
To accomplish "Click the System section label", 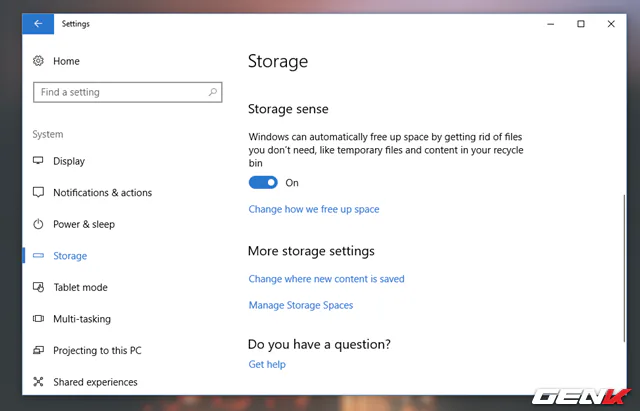I will pos(48,134).
